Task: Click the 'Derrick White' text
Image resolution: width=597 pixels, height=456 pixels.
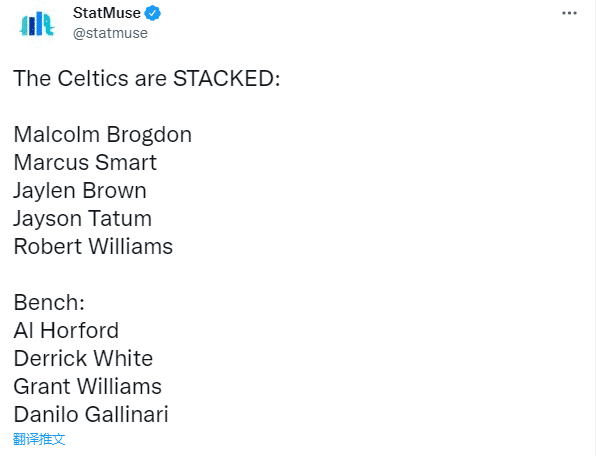Action: 83,359
